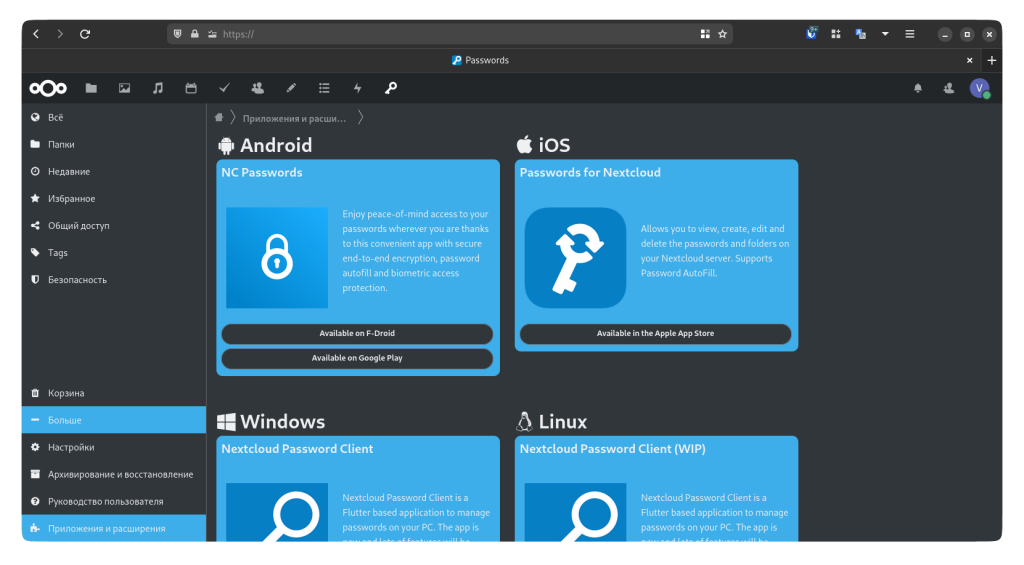Select Общий доступ in the sidebar
The width and height of the screenshot is (1024, 565).
(114, 225)
